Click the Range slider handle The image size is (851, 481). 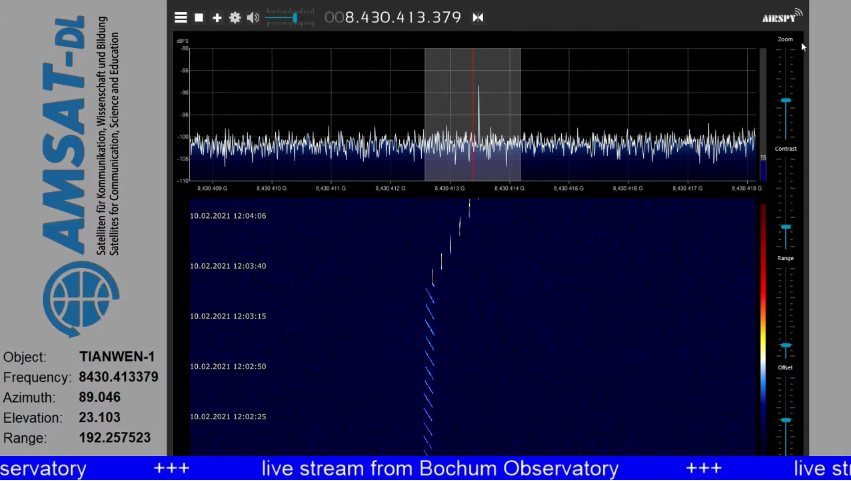coord(786,346)
